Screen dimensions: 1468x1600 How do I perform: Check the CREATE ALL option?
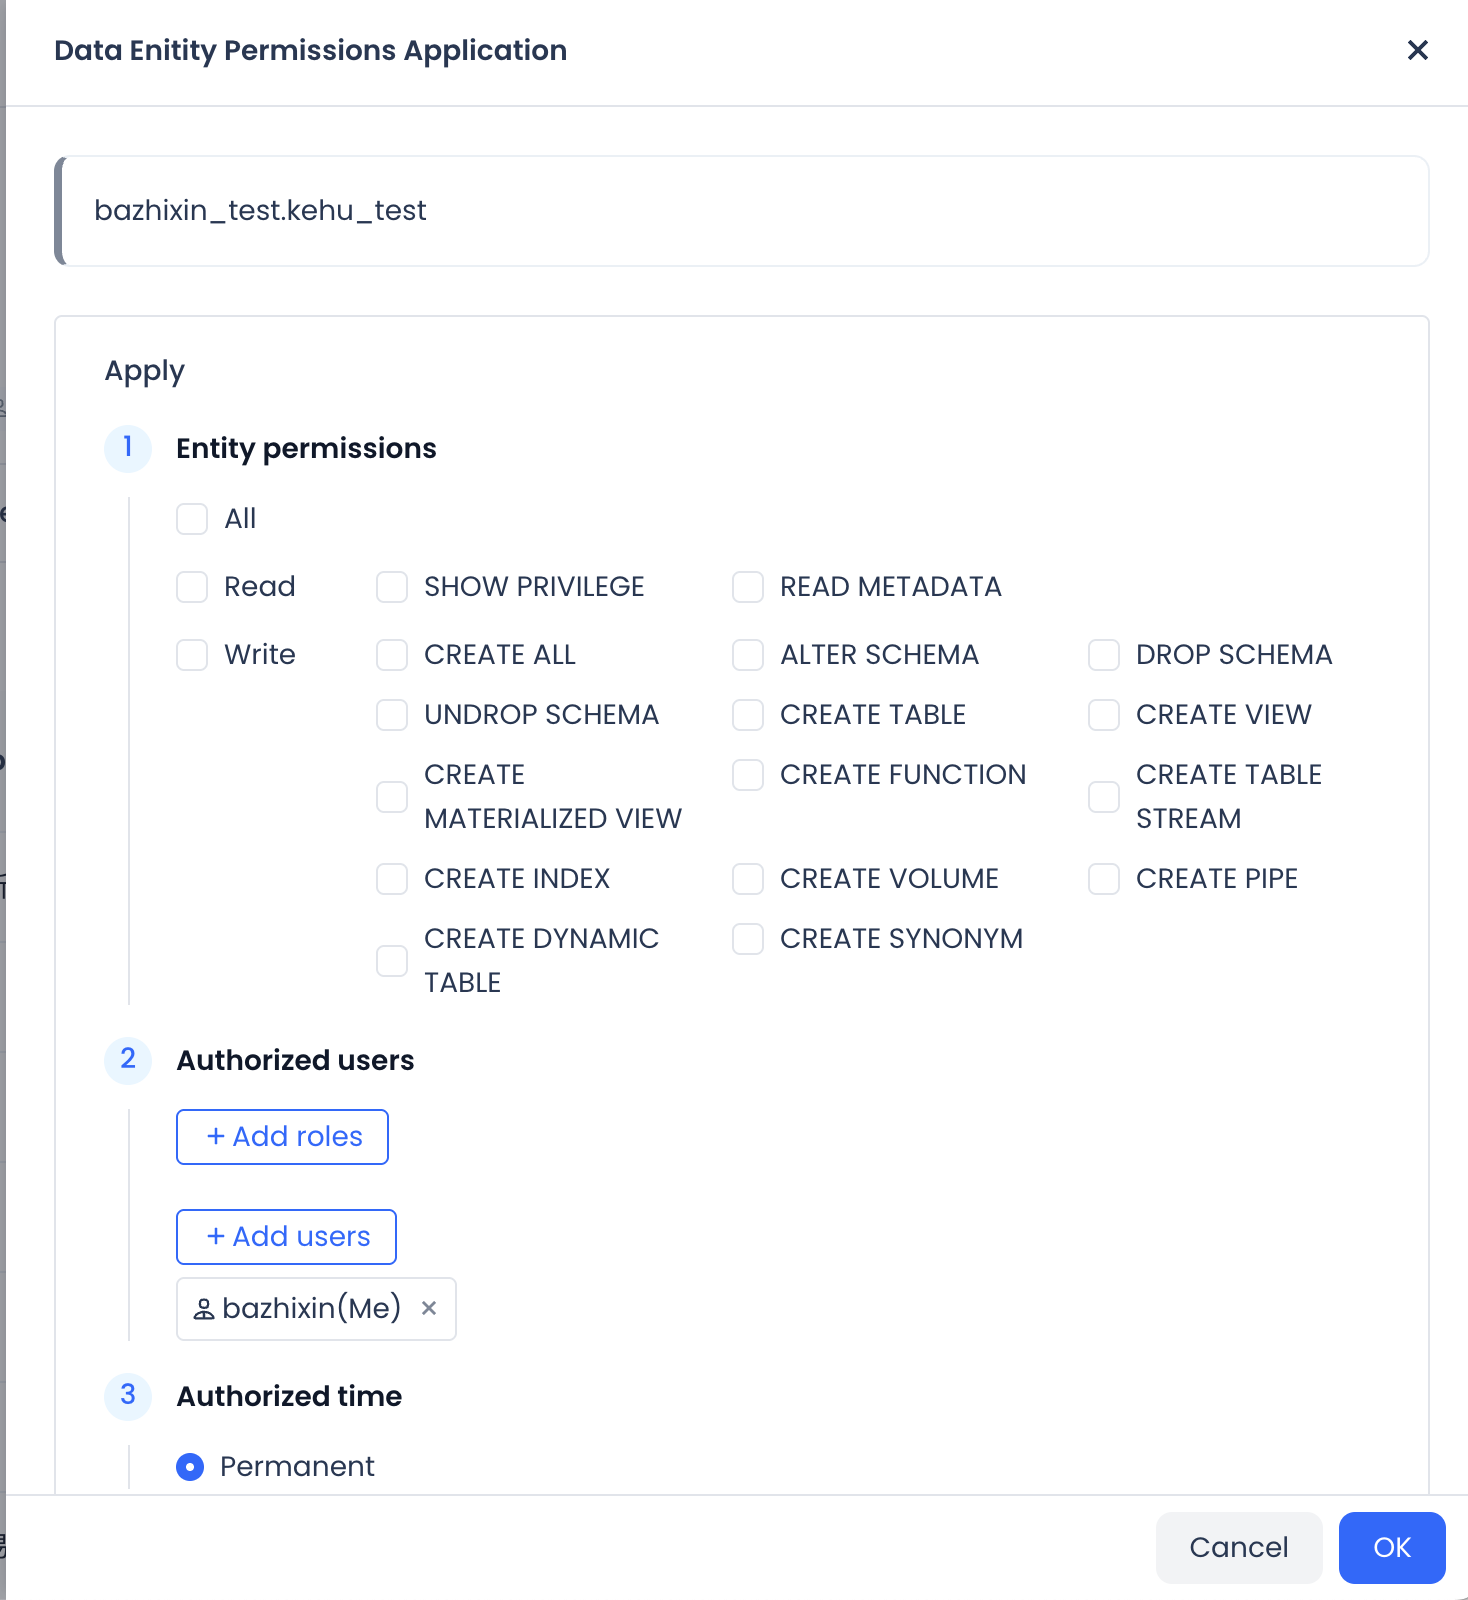tap(392, 655)
